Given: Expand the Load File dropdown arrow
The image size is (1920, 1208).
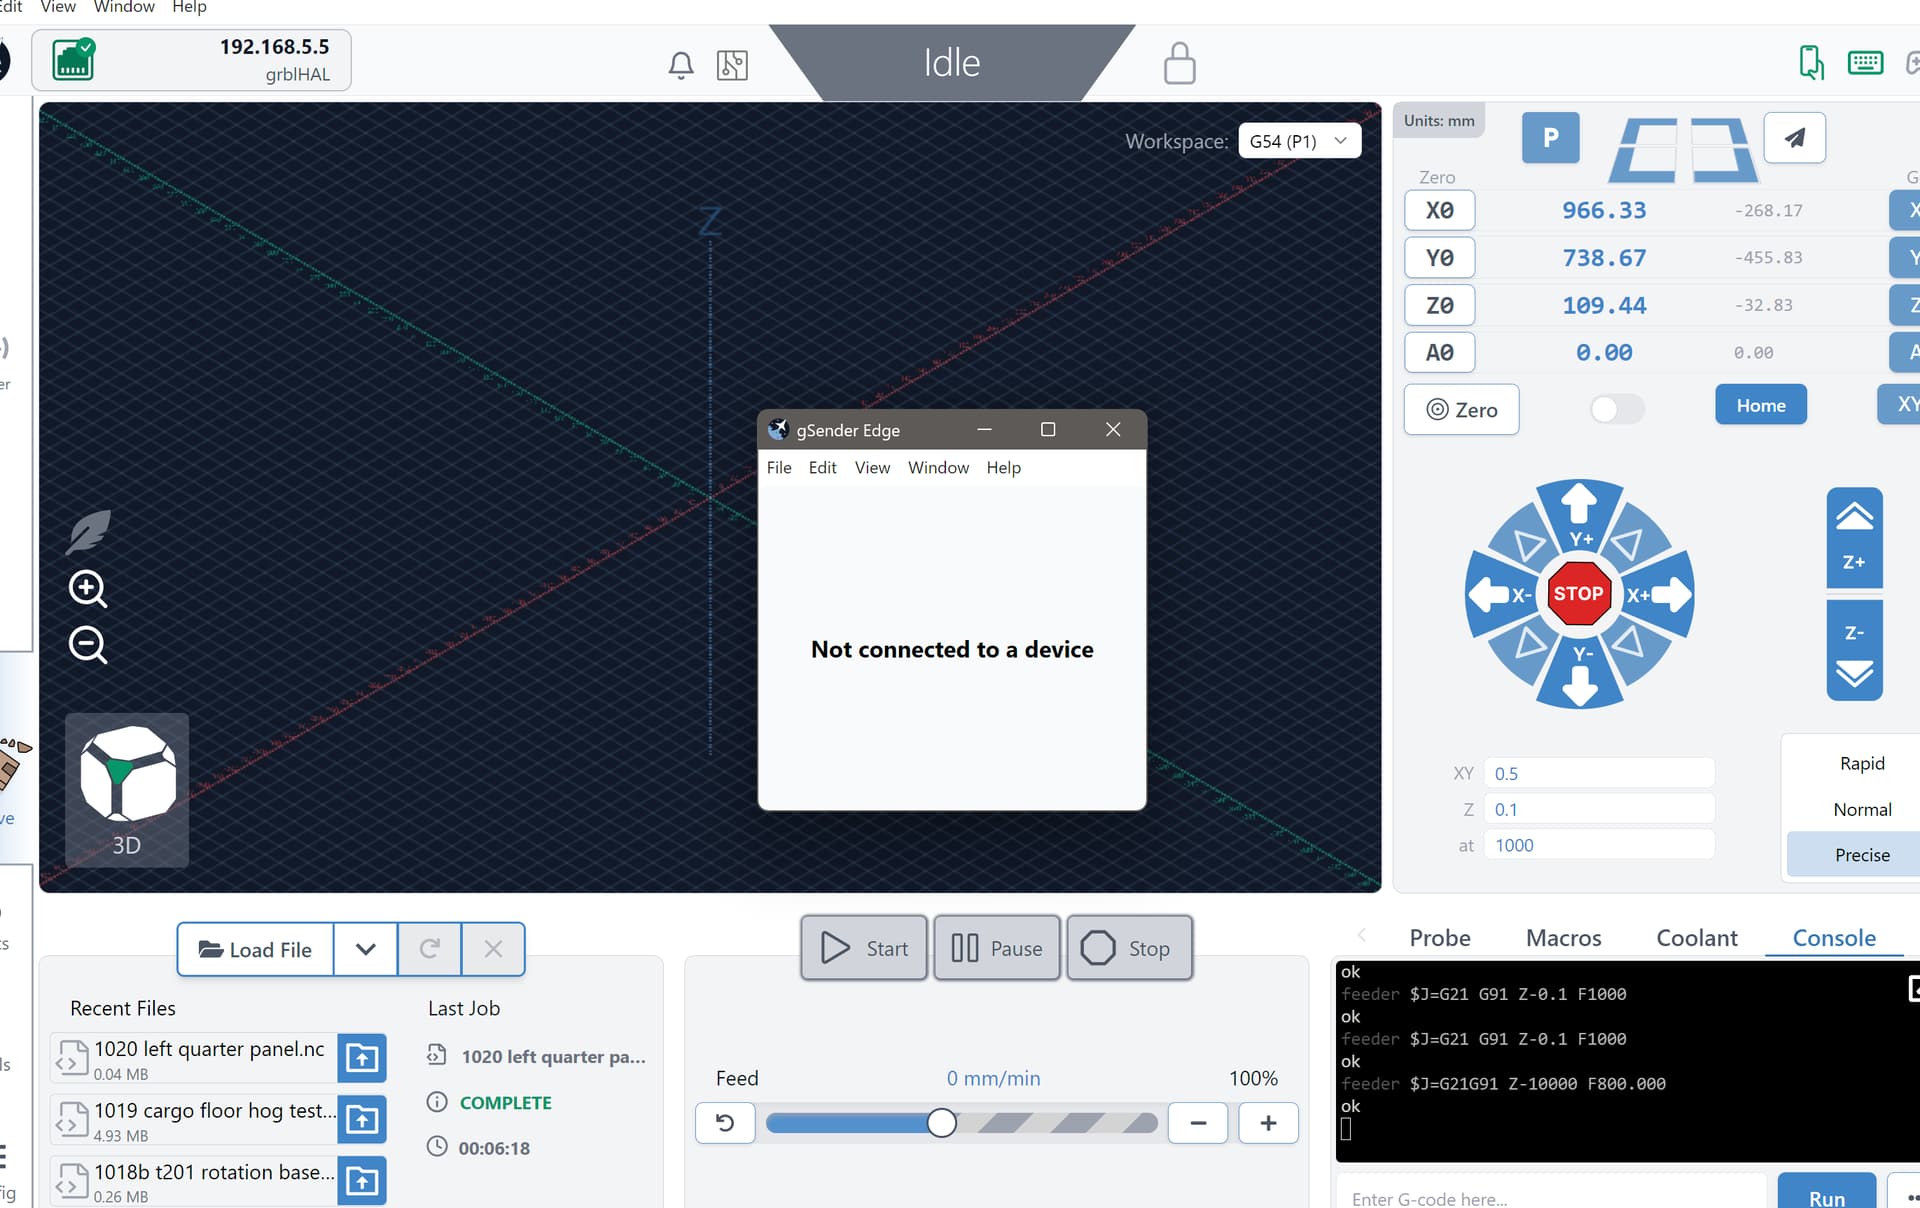Looking at the screenshot, I should pos(365,949).
